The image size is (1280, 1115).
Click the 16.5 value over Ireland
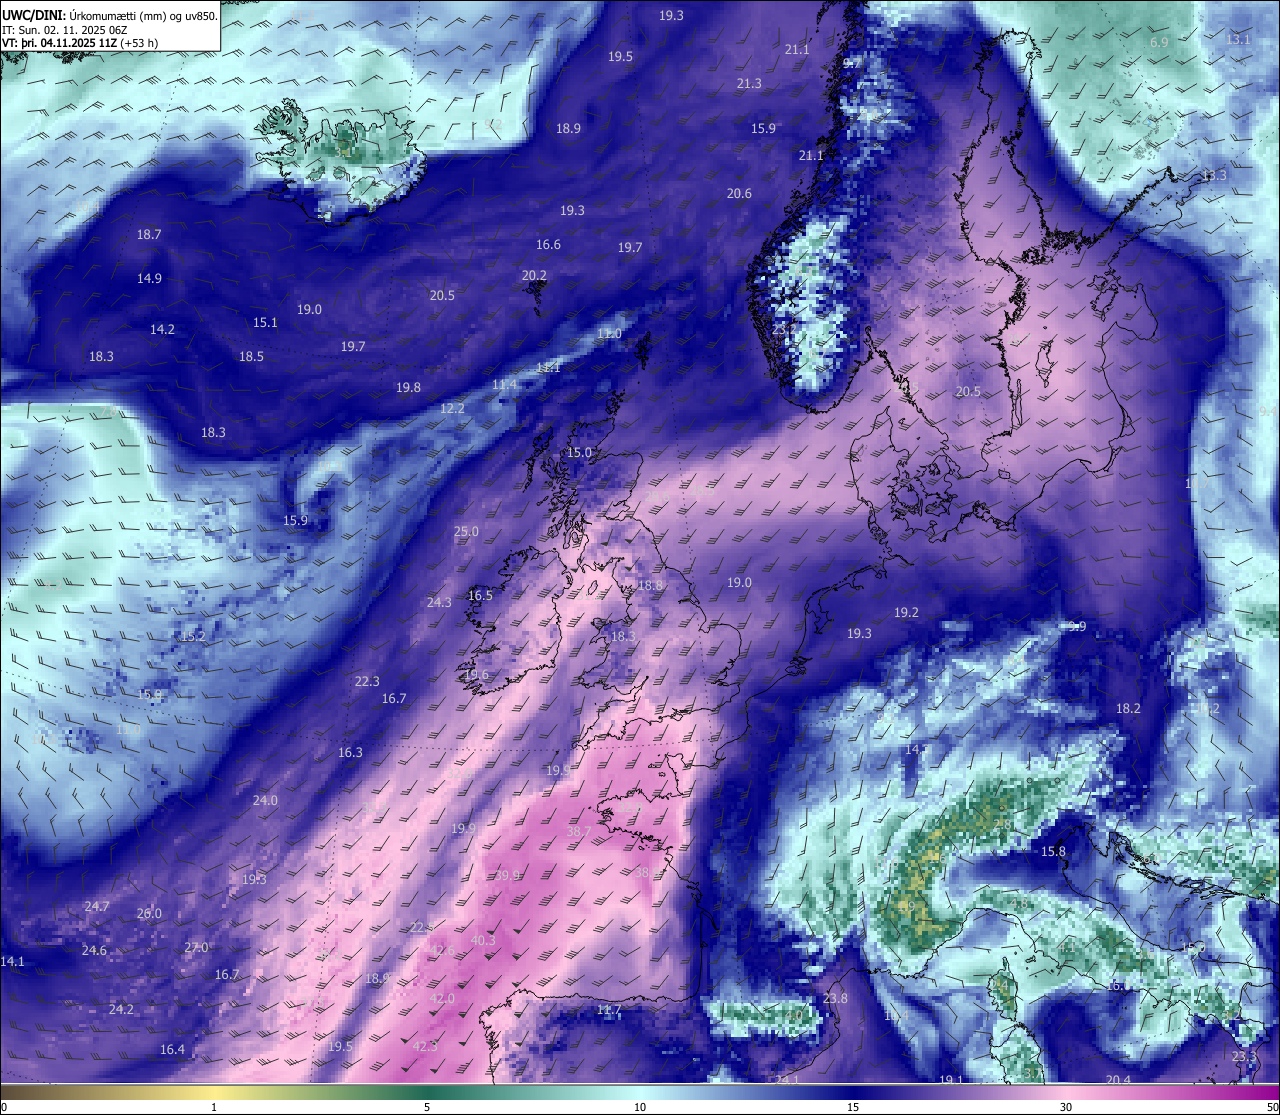[480, 596]
